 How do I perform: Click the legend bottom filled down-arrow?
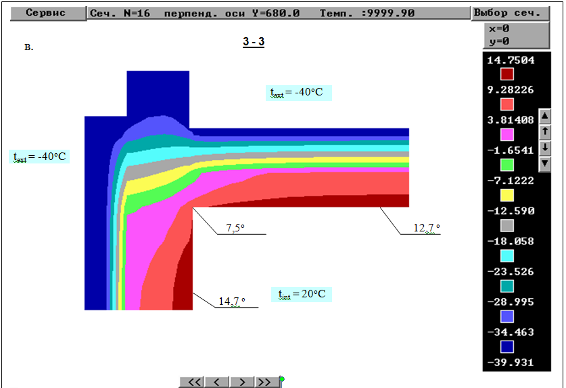[x=545, y=164]
